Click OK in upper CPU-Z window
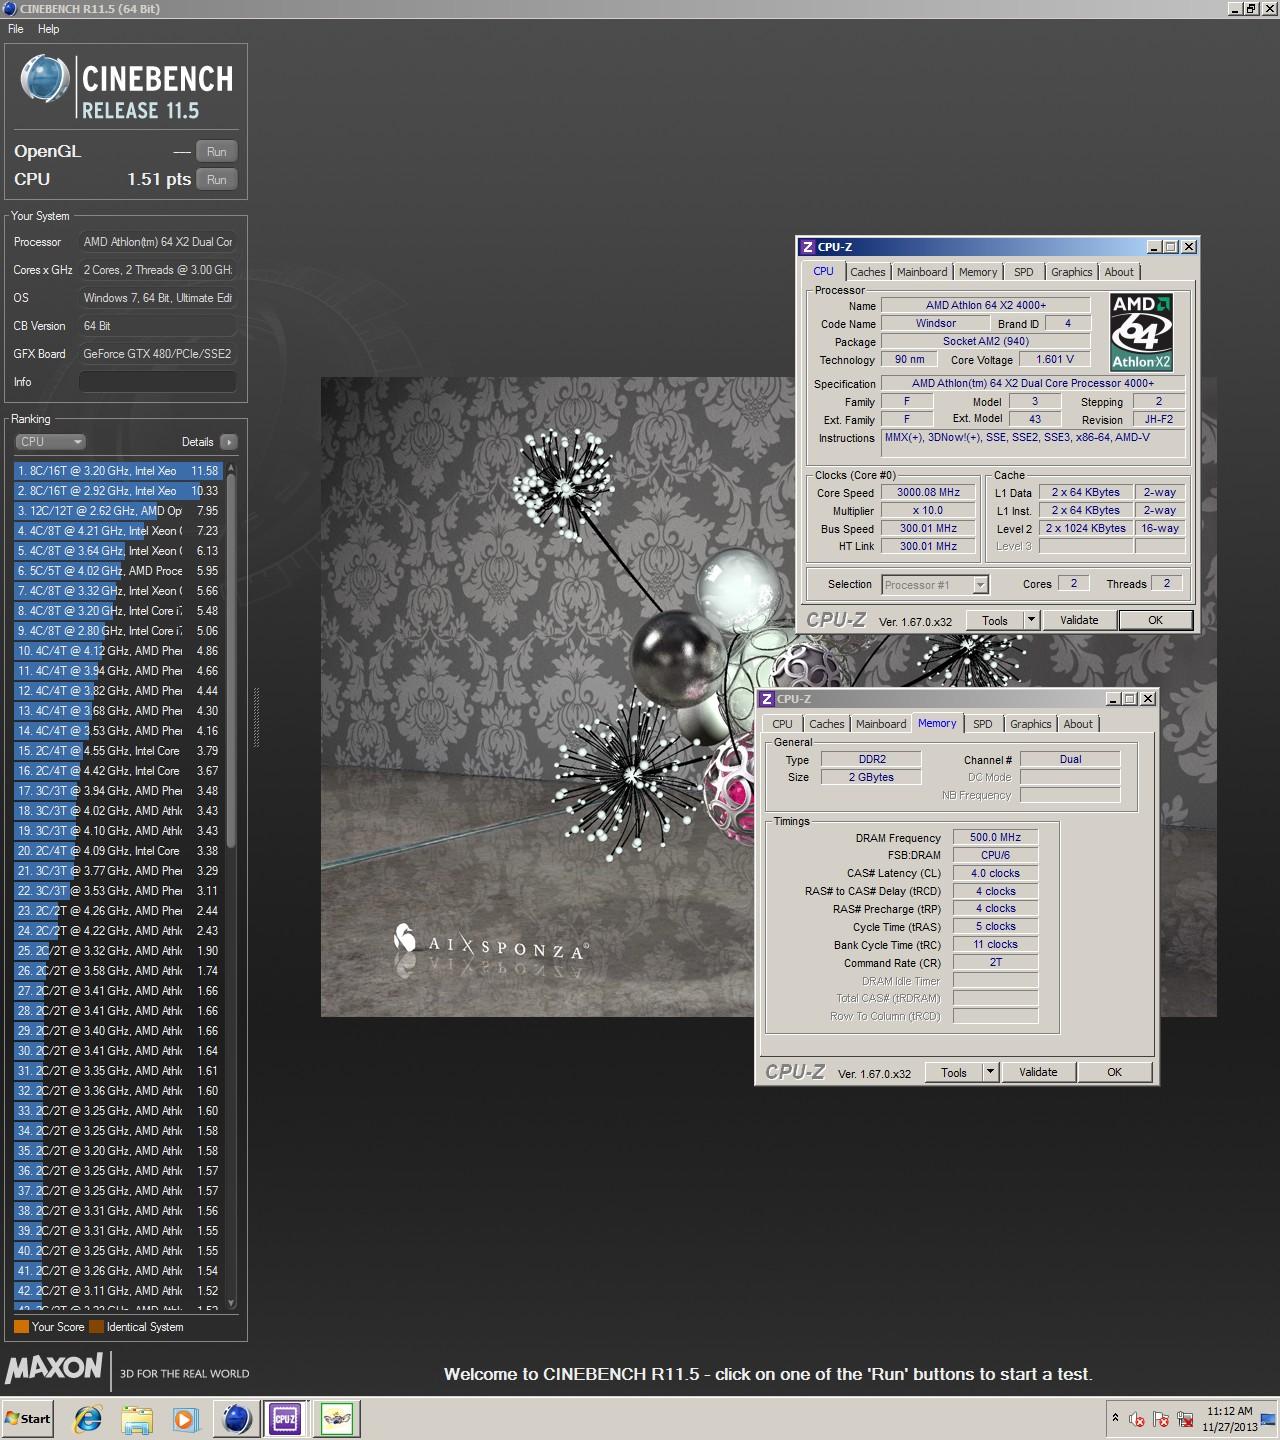The image size is (1280, 1440). click(x=1155, y=620)
